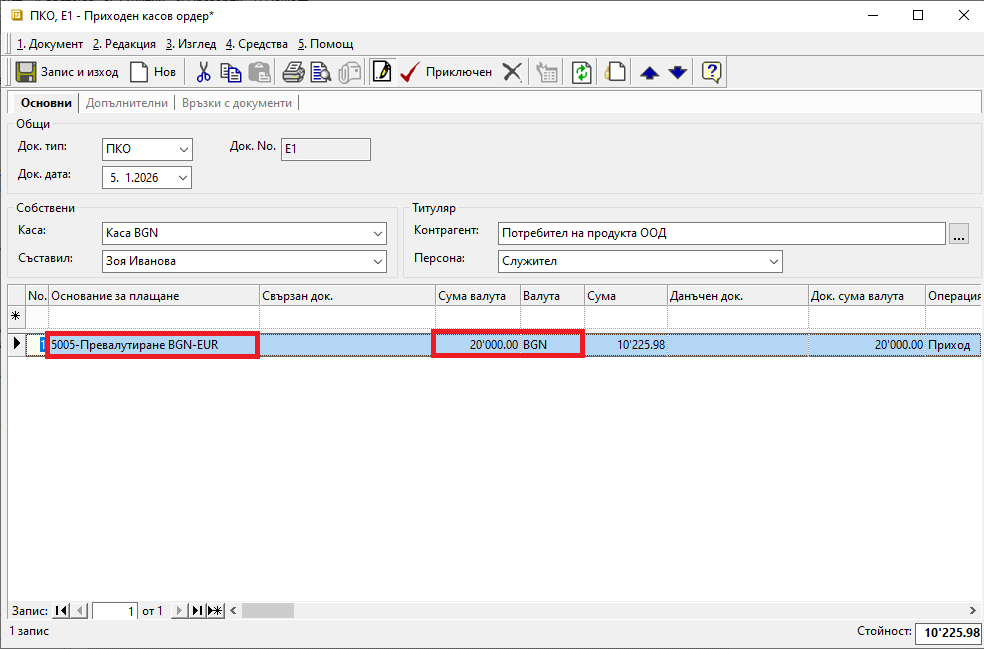Click the Print icon
The width and height of the screenshot is (984, 649).
click(293, 72)
